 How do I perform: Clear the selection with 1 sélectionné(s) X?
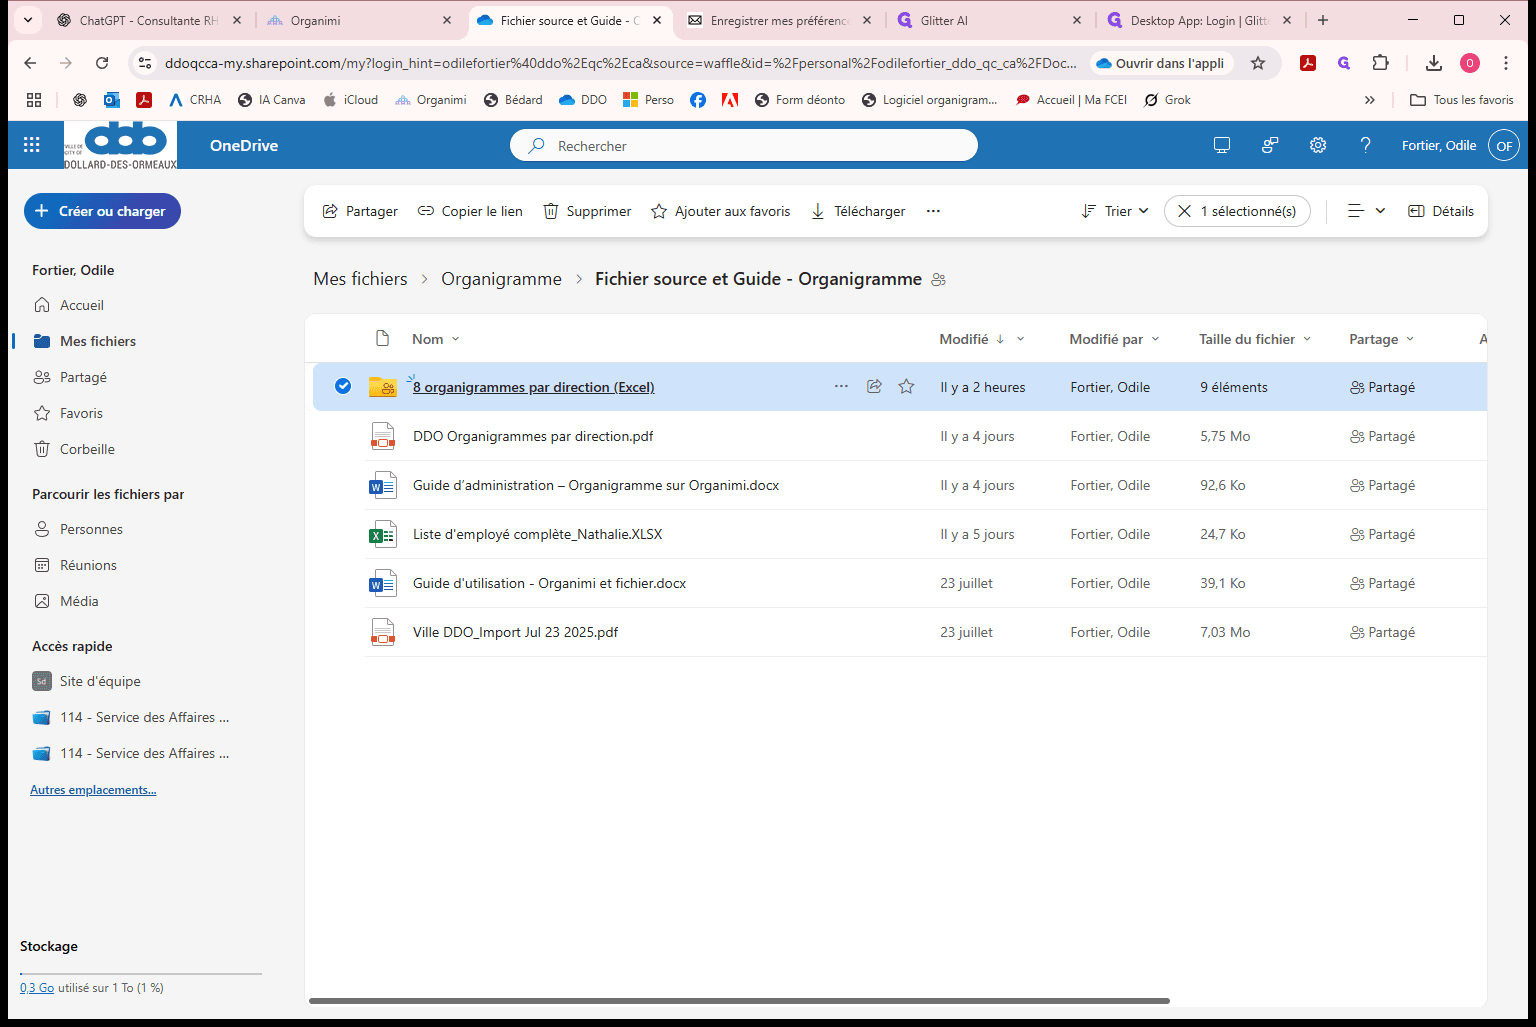[x=1185, y=211]
